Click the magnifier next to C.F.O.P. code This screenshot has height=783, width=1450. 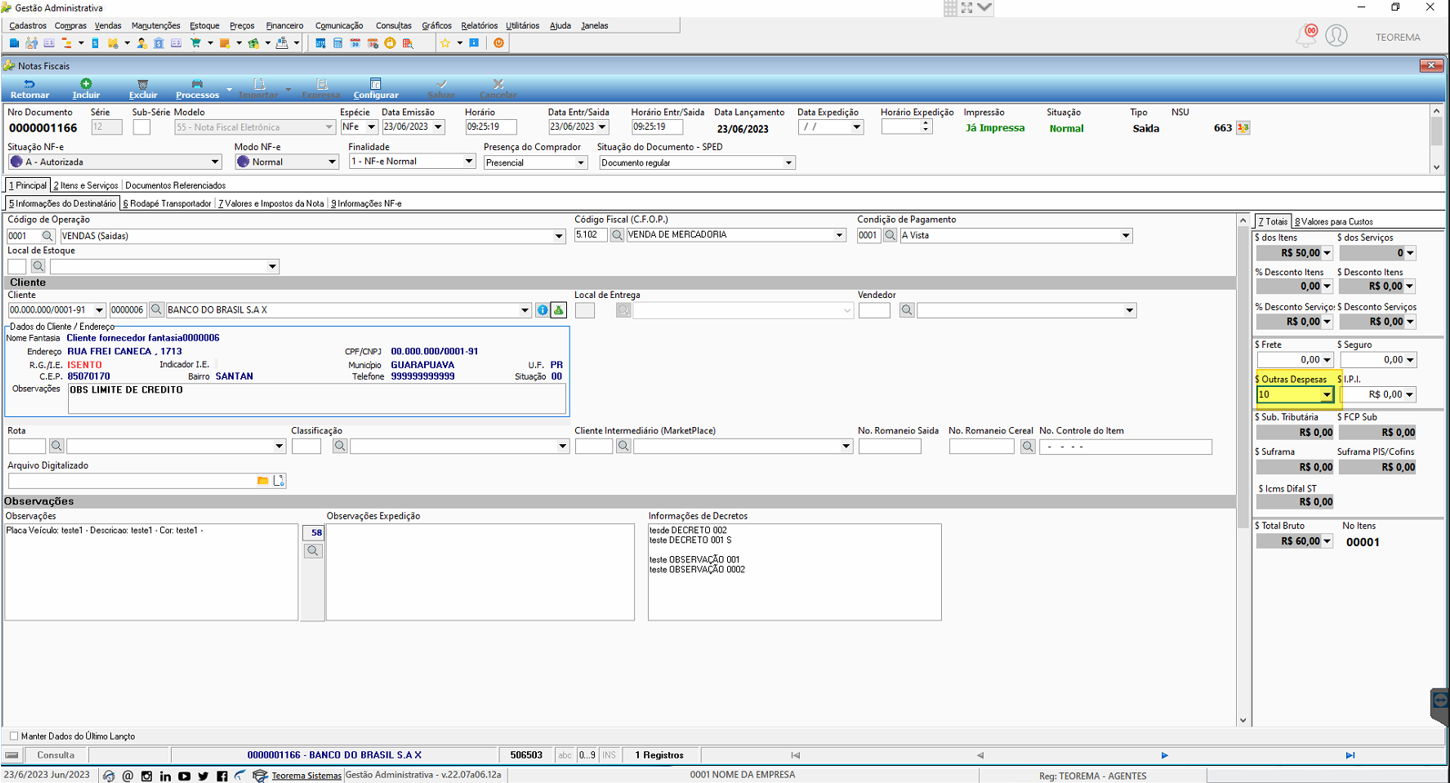pos(617,235)
